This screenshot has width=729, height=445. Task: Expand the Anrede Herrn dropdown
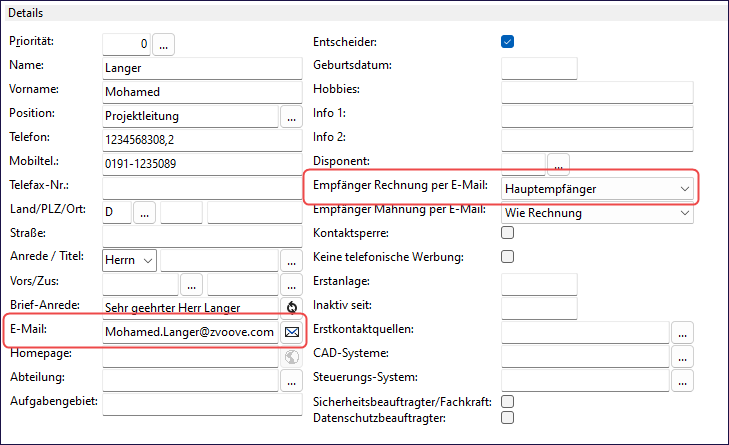[x=129, y=260]
